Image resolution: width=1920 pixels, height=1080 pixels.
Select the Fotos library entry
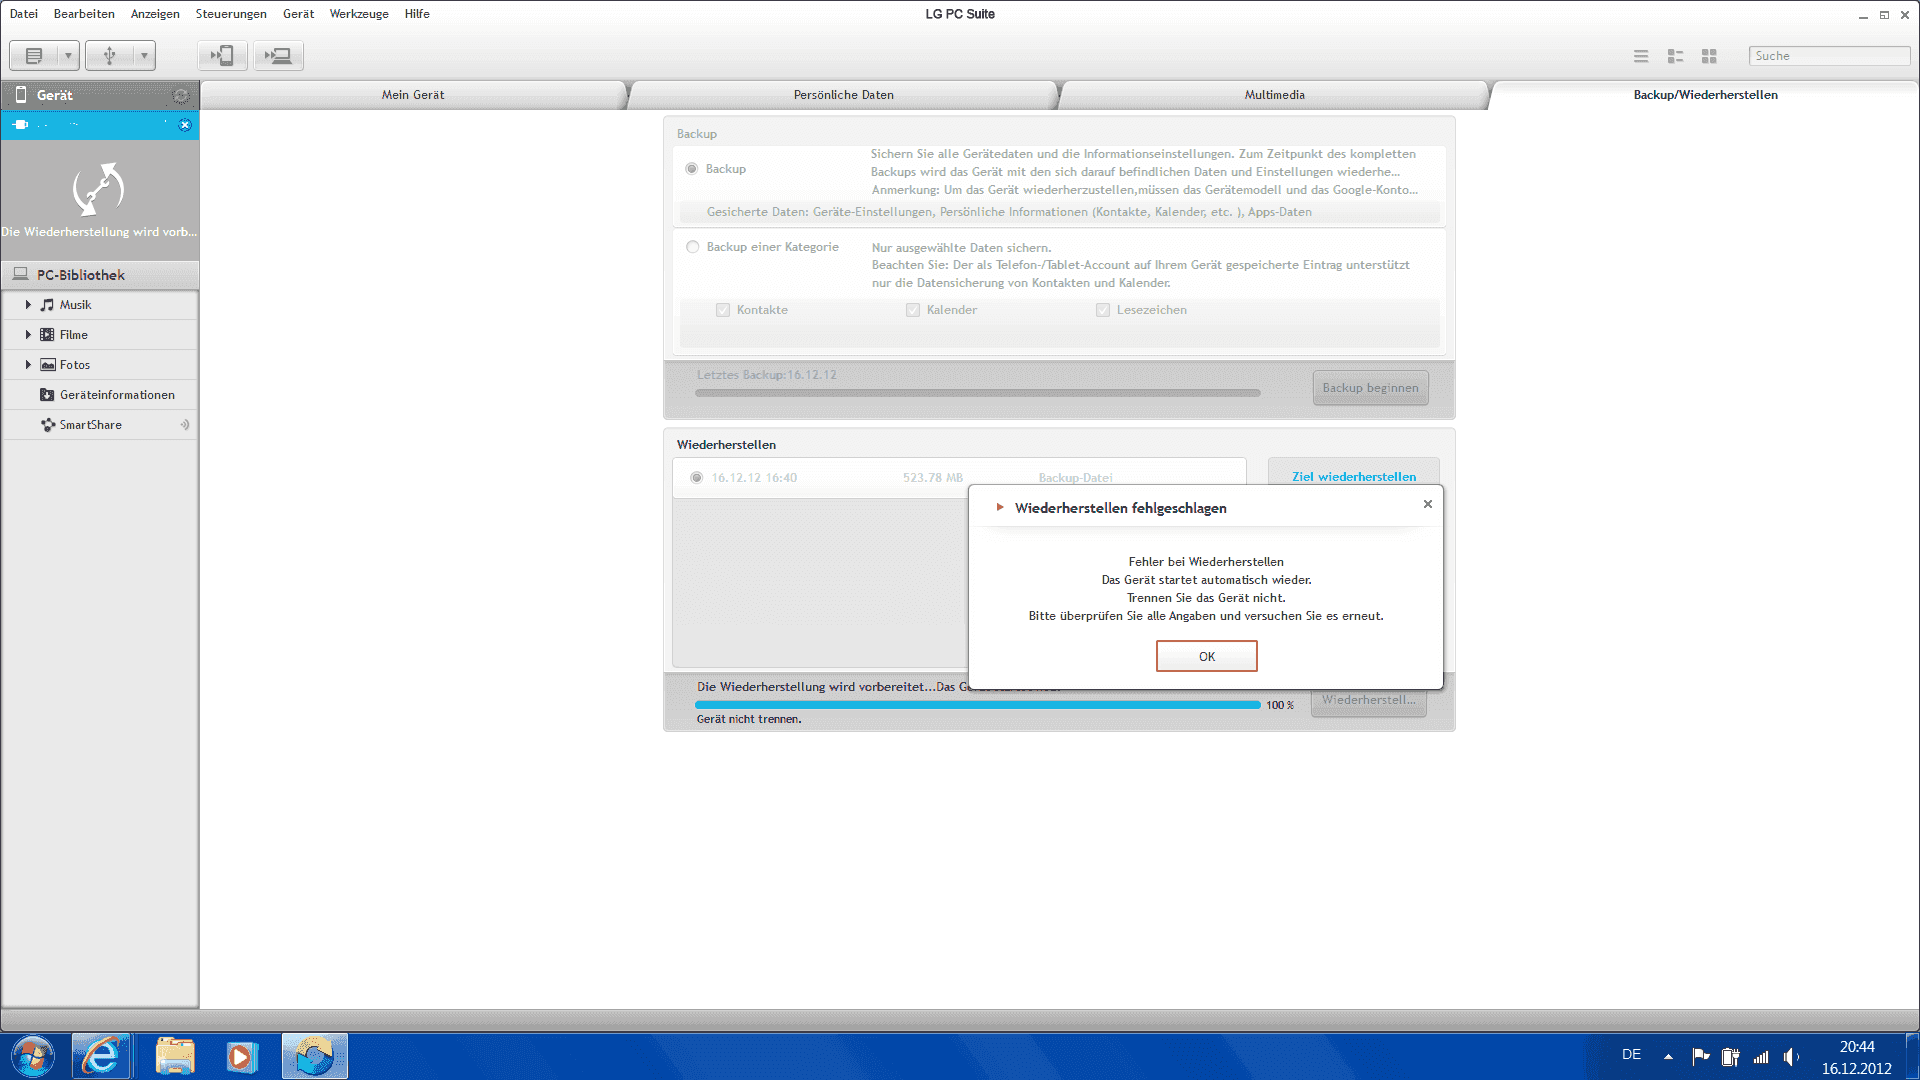[x=74, y=365]
